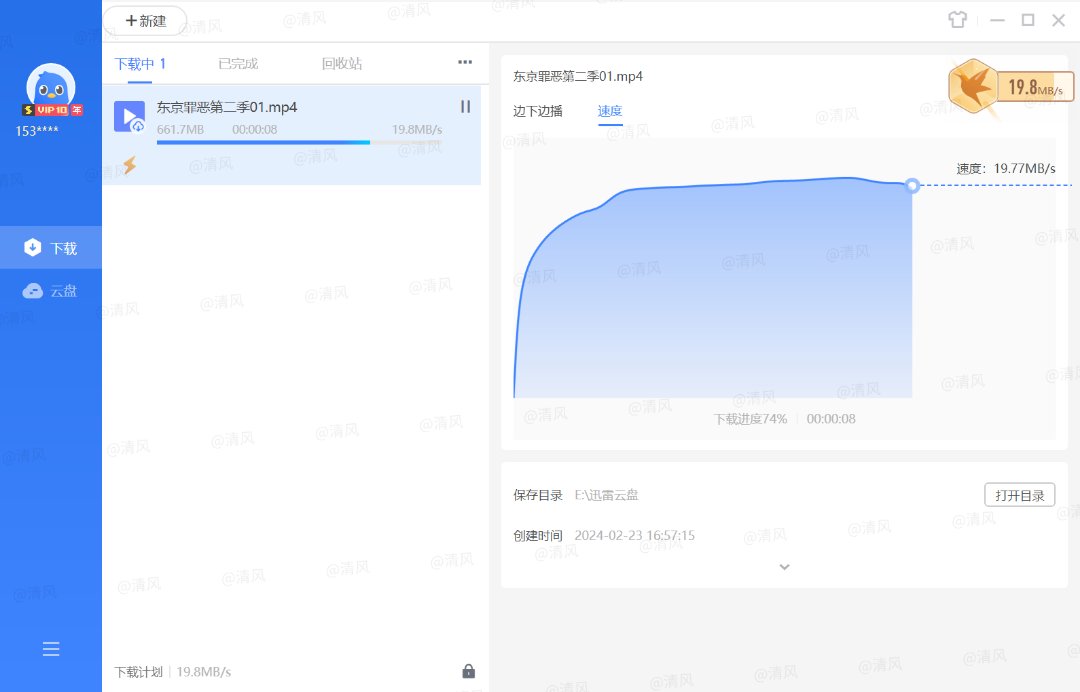Click the user avatar bird icon
The image size is (1080, 692).
click(x=50, y=87)
